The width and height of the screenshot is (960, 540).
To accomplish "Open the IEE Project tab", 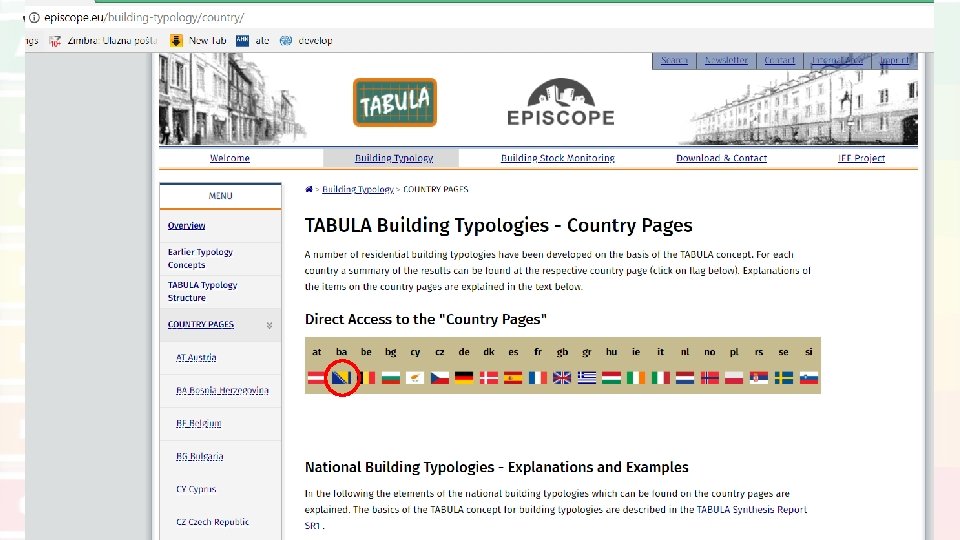I will (x=861, y=158).
